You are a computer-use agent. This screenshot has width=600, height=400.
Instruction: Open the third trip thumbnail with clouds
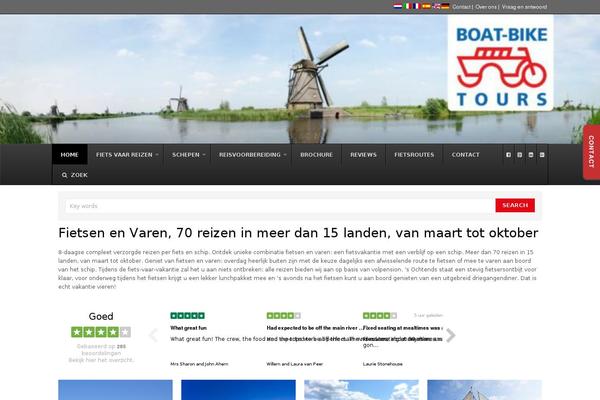point(361,390)
